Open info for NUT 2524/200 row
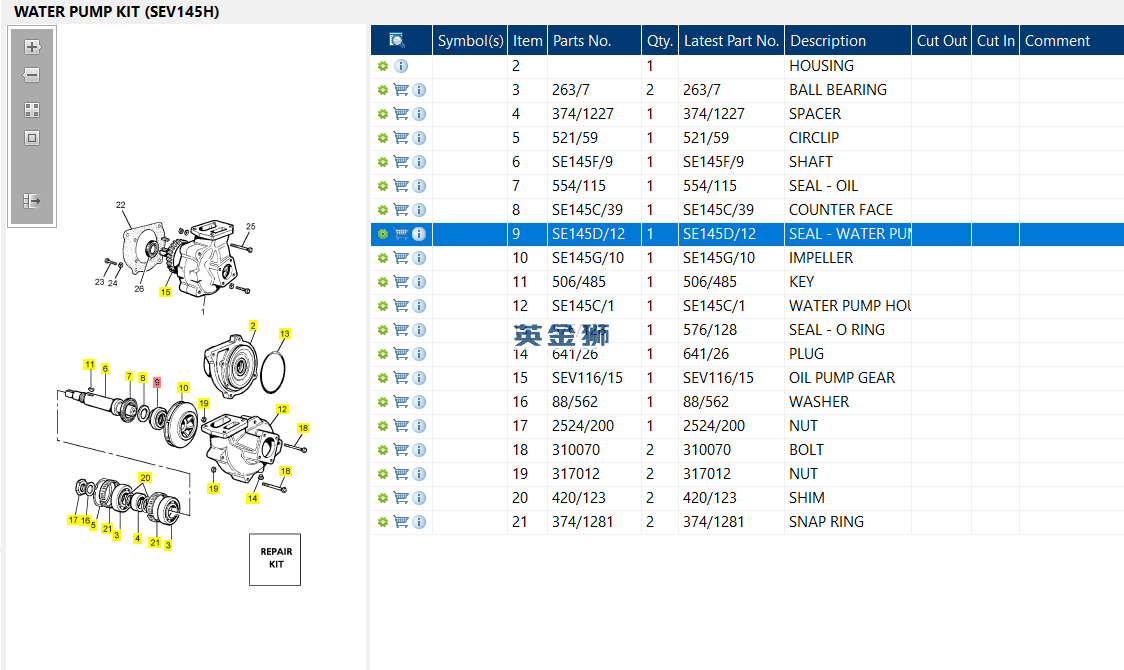Image resolution: width=1124 pixels, height=670 pixels. [419, 426]
